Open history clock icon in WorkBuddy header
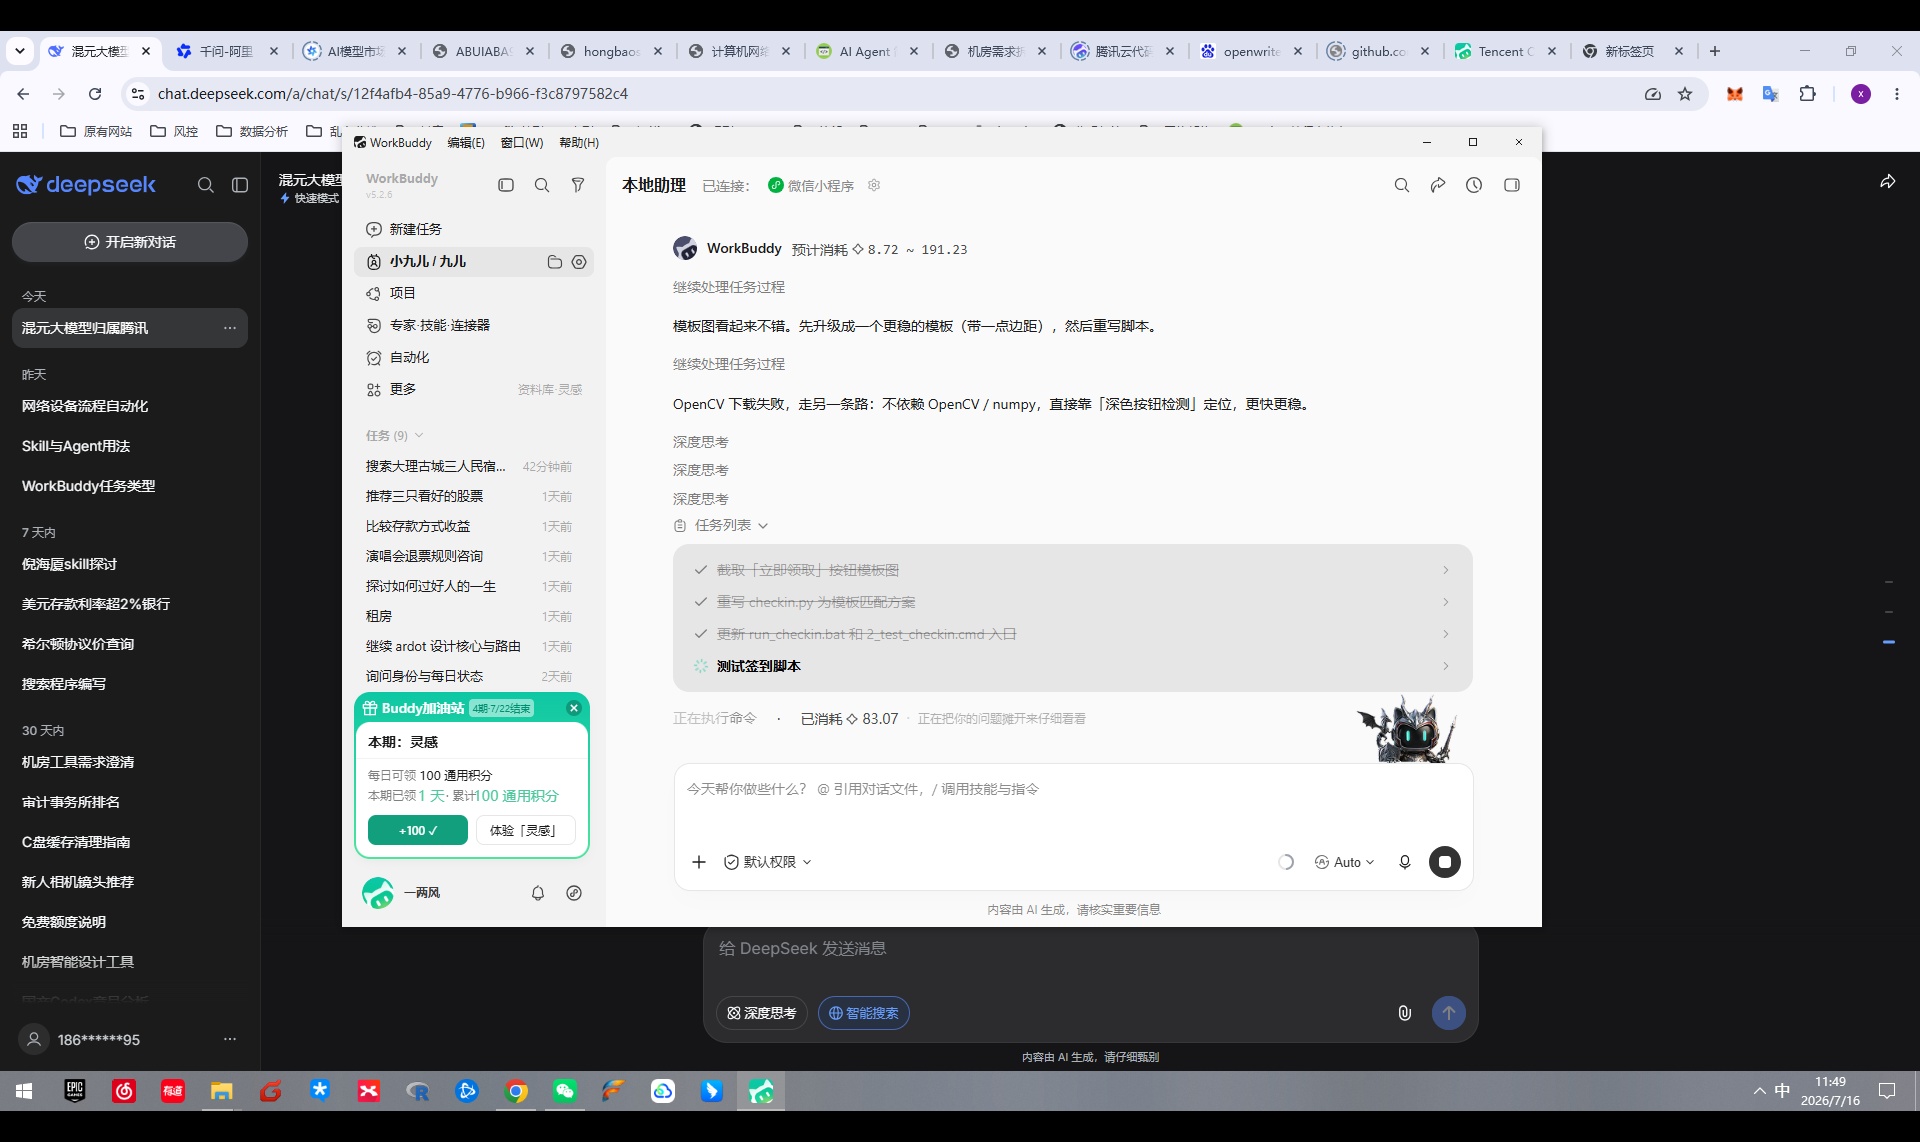The width and height of the screenshot is (1920, 1142). click(1474, 185)
